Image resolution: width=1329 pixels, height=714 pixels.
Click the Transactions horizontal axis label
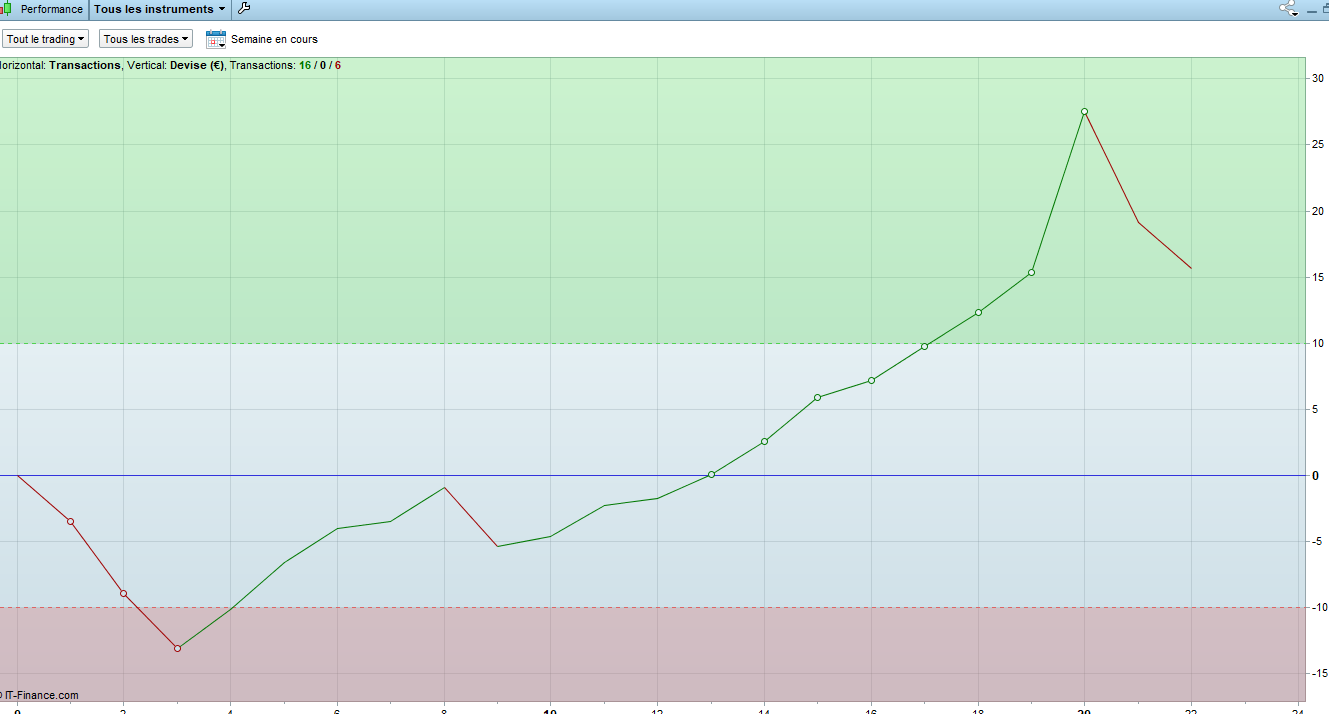84,65
